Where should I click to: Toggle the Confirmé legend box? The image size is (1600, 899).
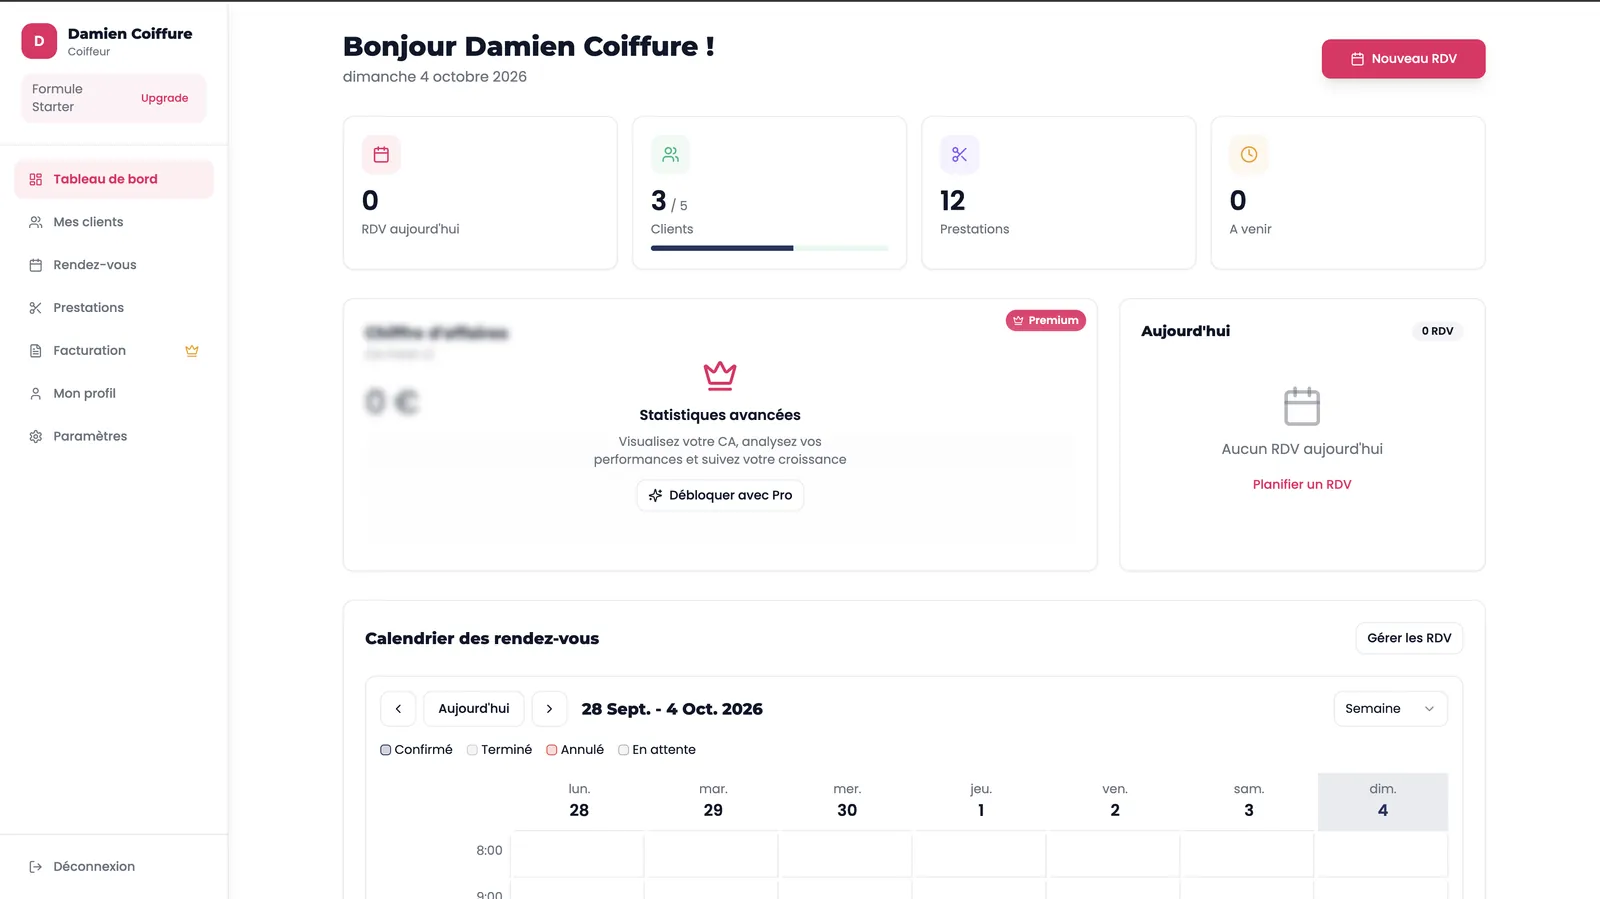pos(386,750)
